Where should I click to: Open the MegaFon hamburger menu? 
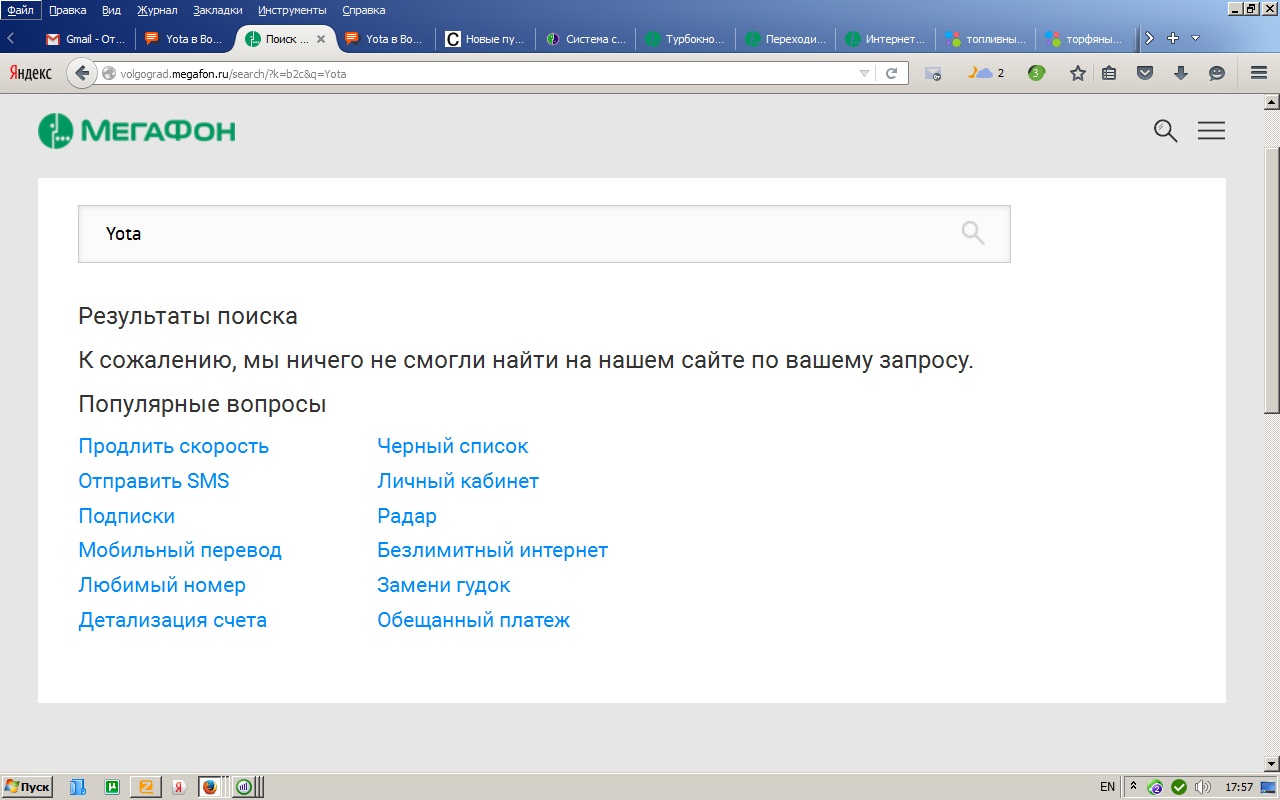click(1211, 131)
